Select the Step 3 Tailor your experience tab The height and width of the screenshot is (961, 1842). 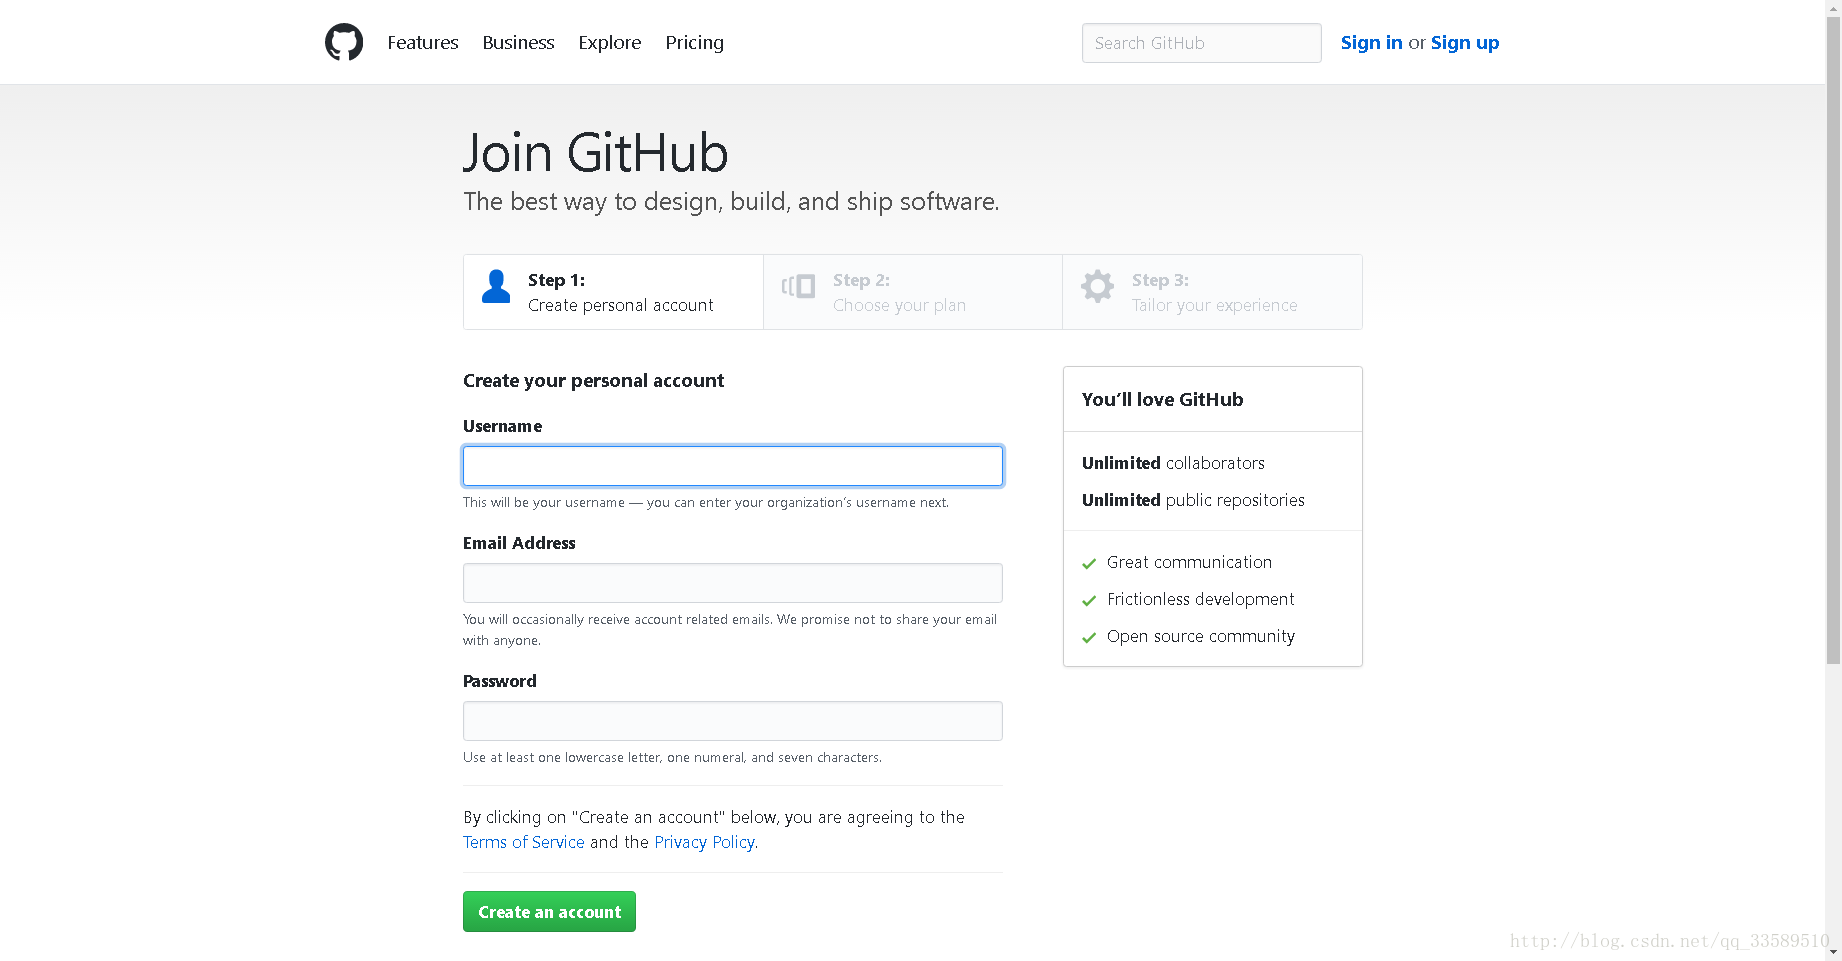point(1212,292)
